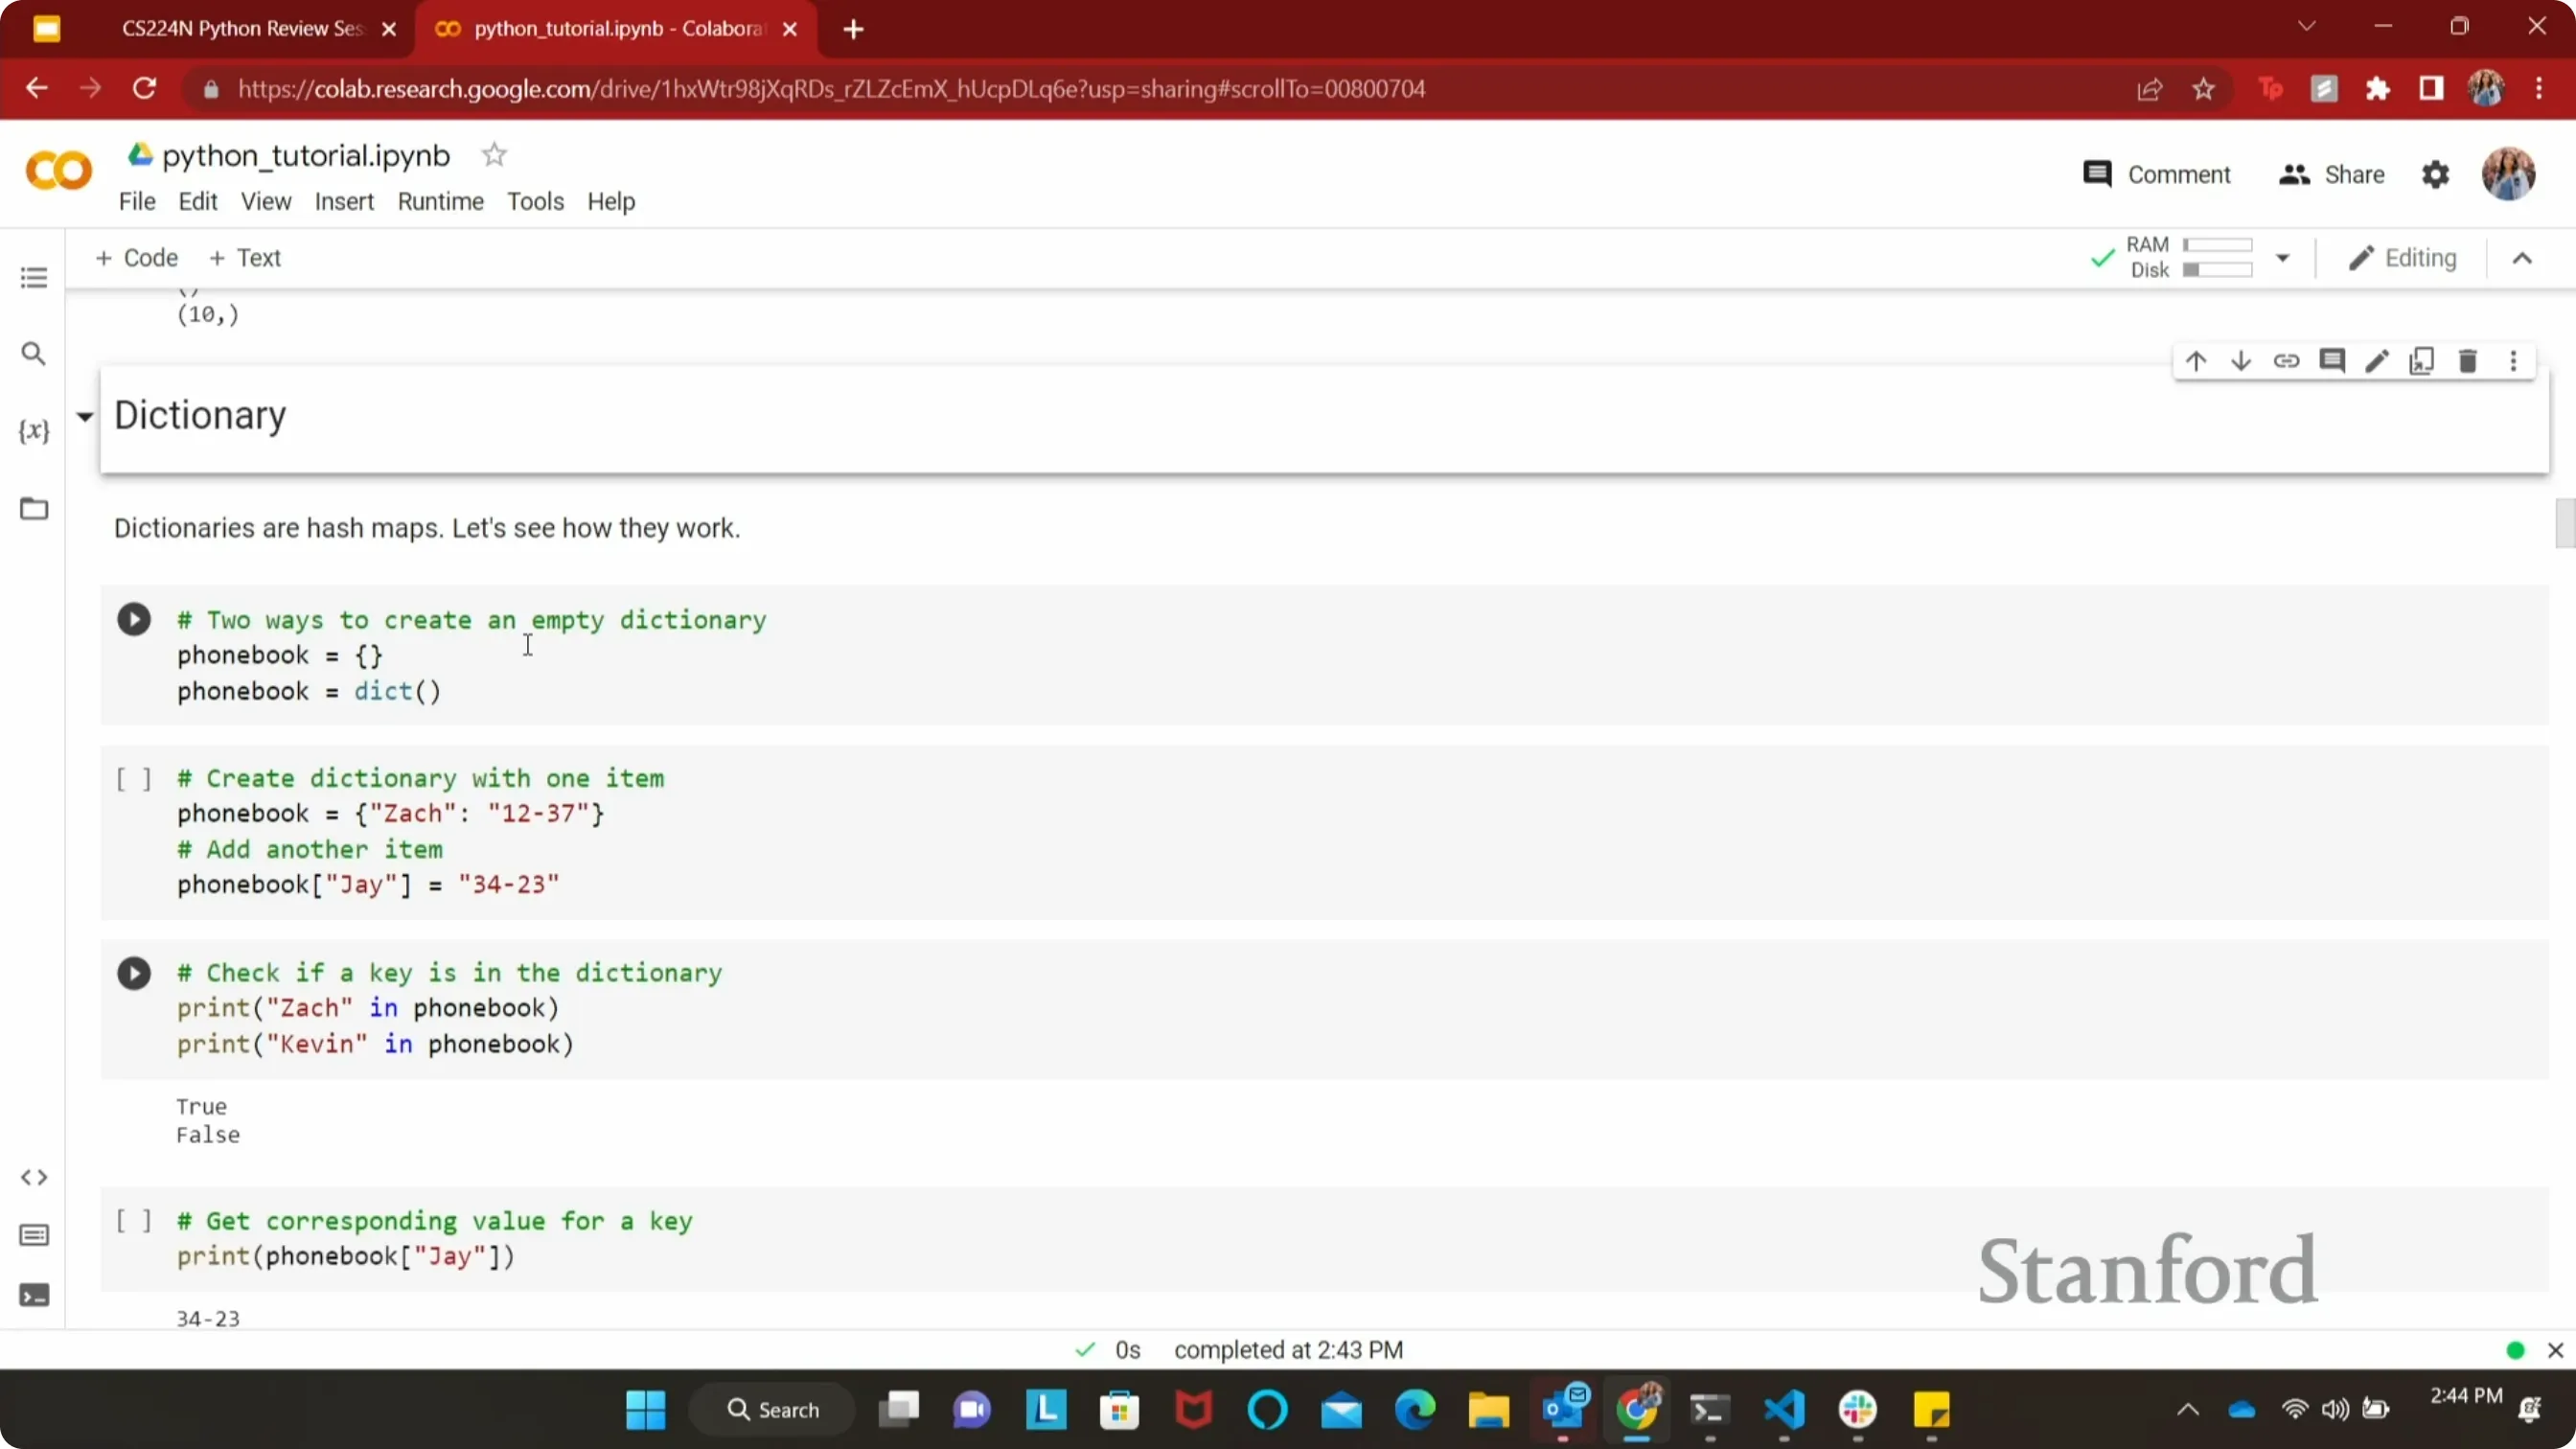
Task: Open the File menu
Action: (137, 202)
